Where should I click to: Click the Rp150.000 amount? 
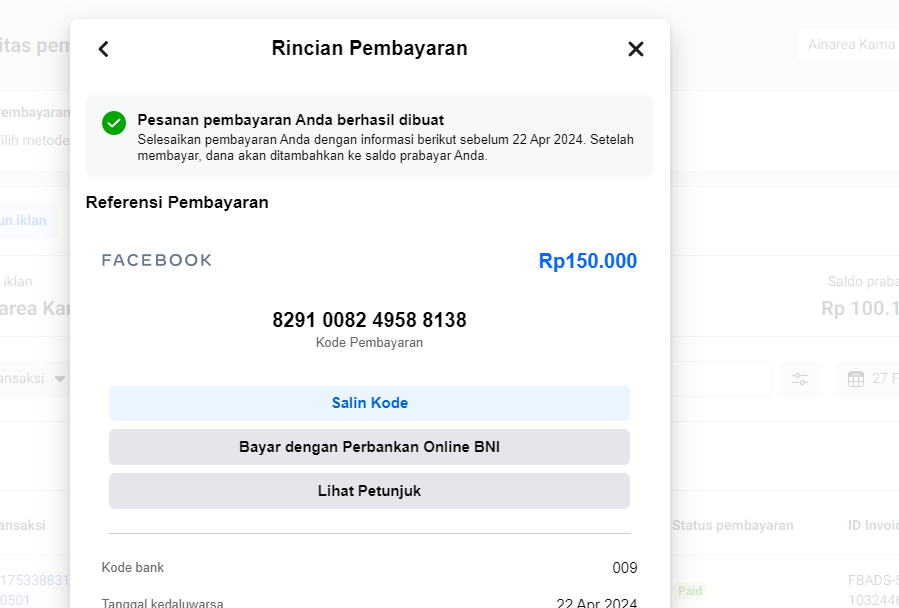tap(588, 261)
